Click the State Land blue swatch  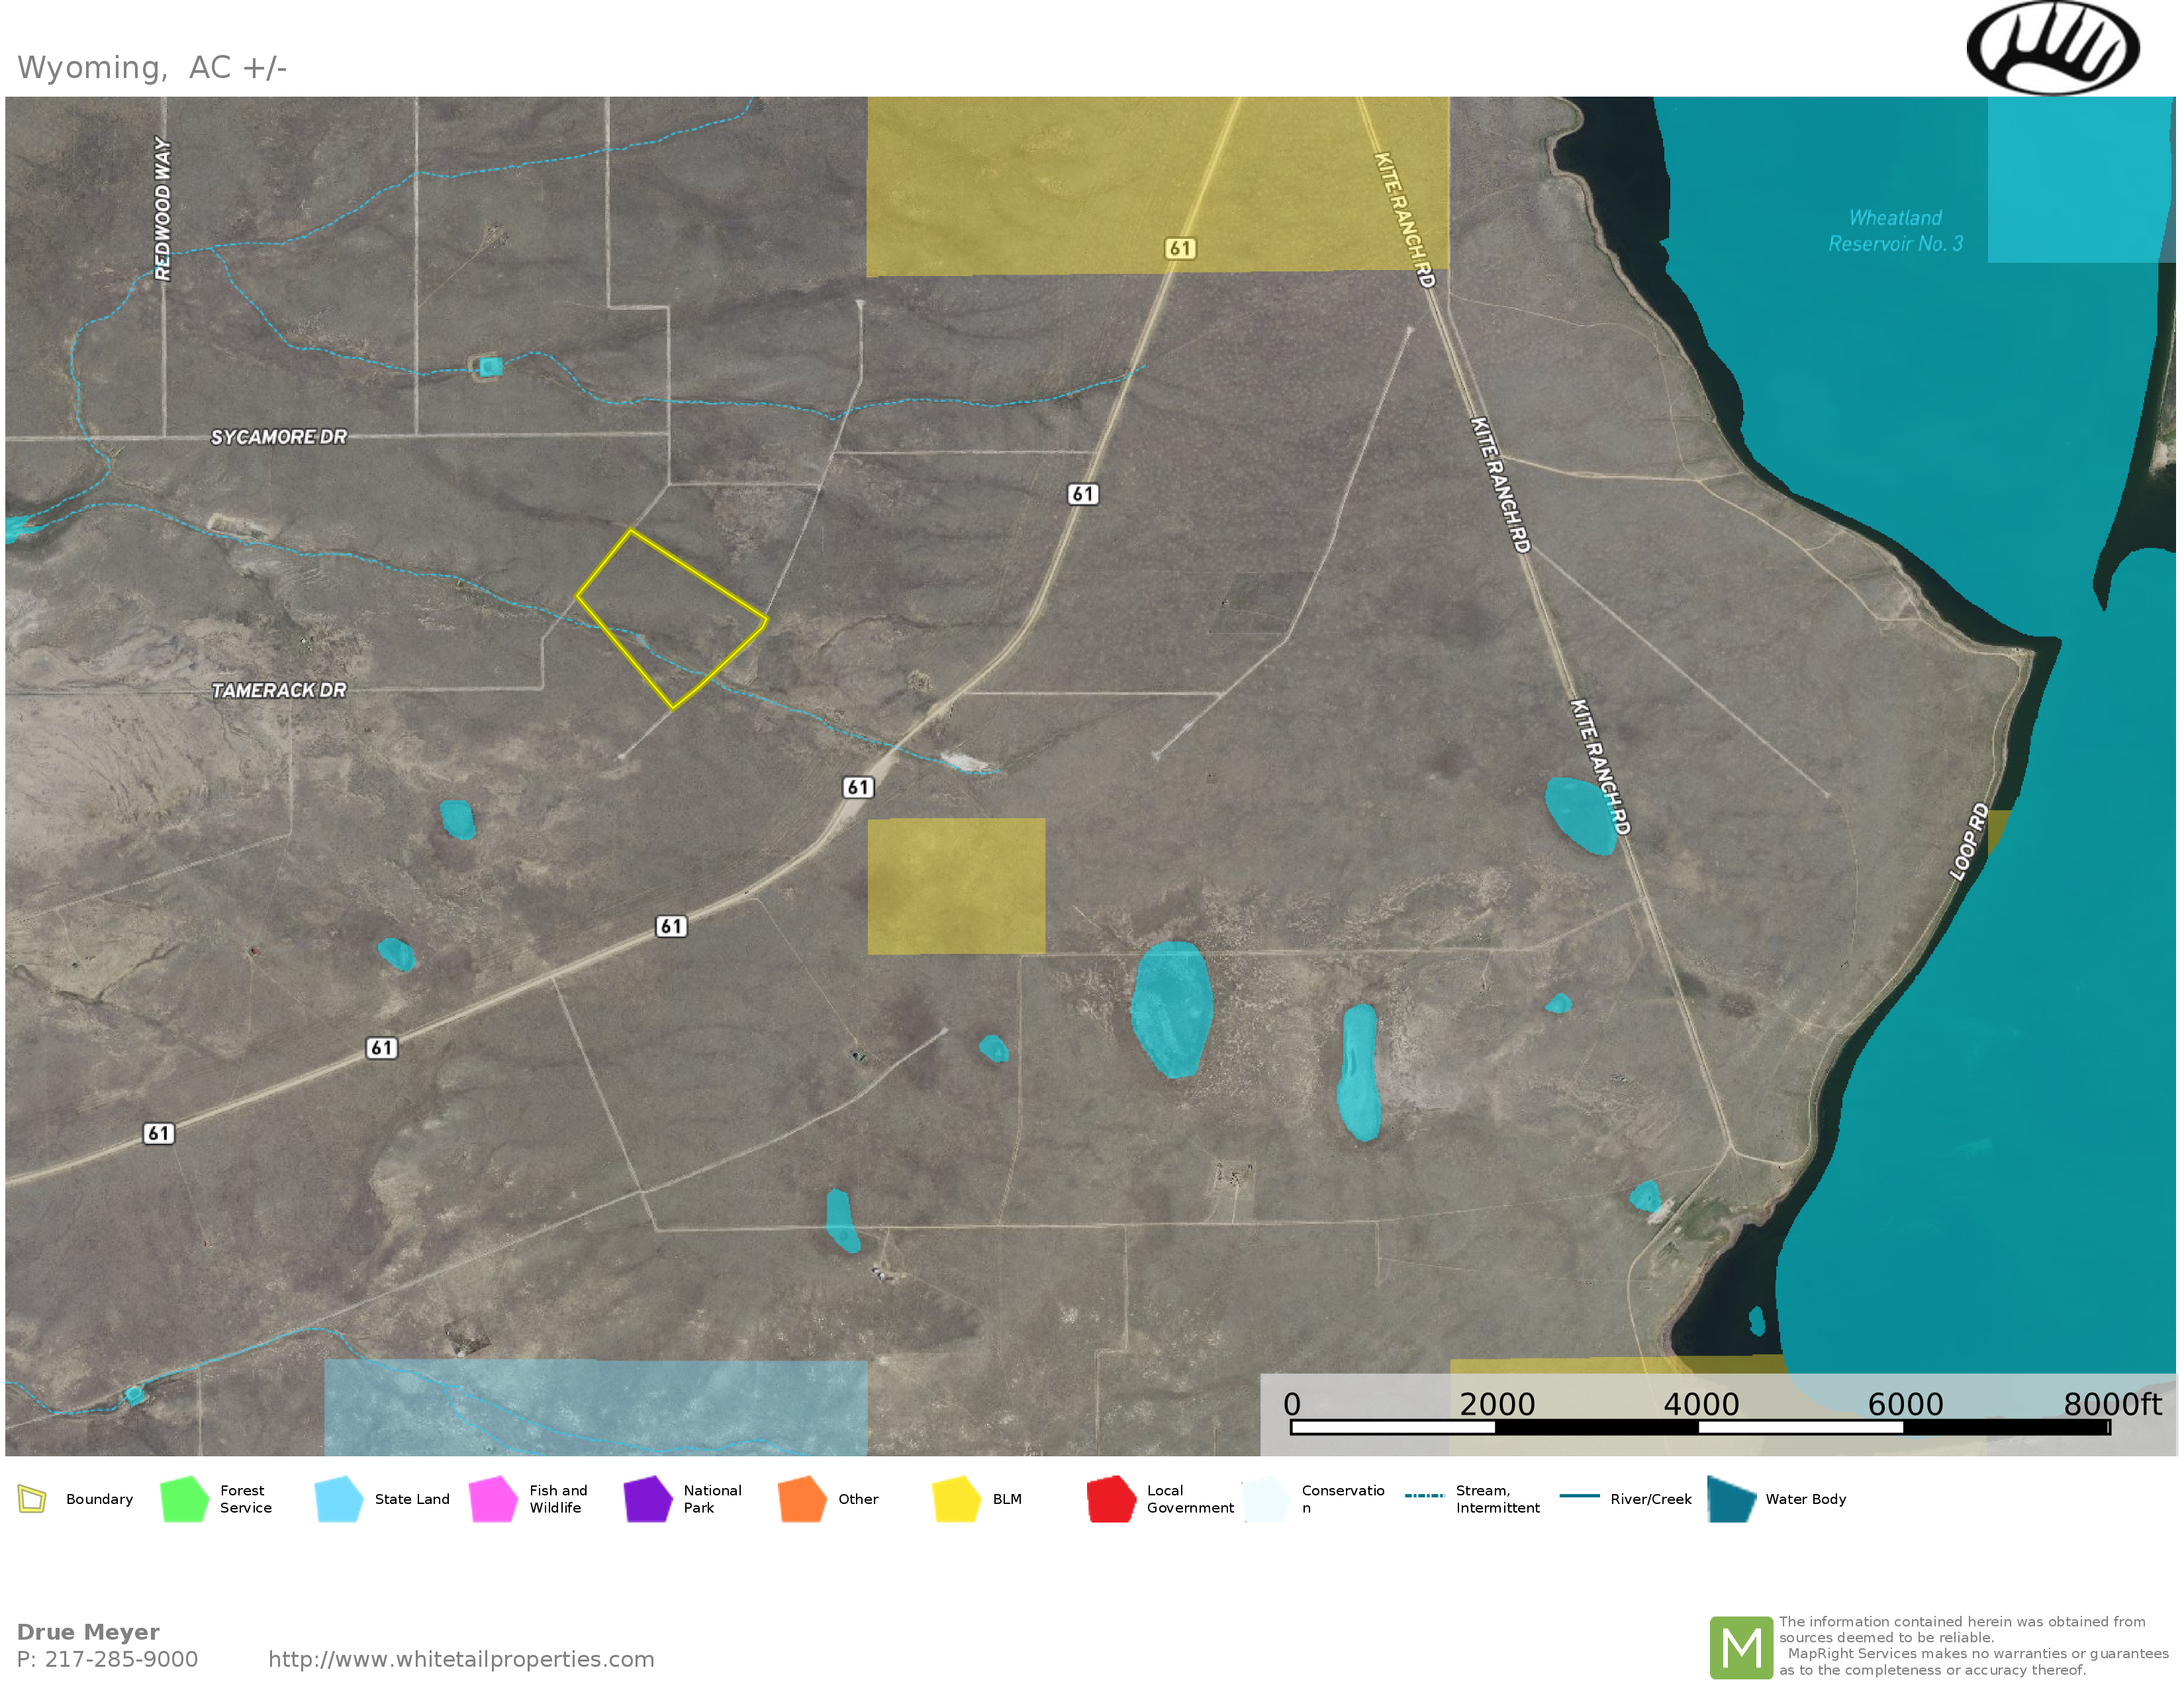tap(338, 1499)
